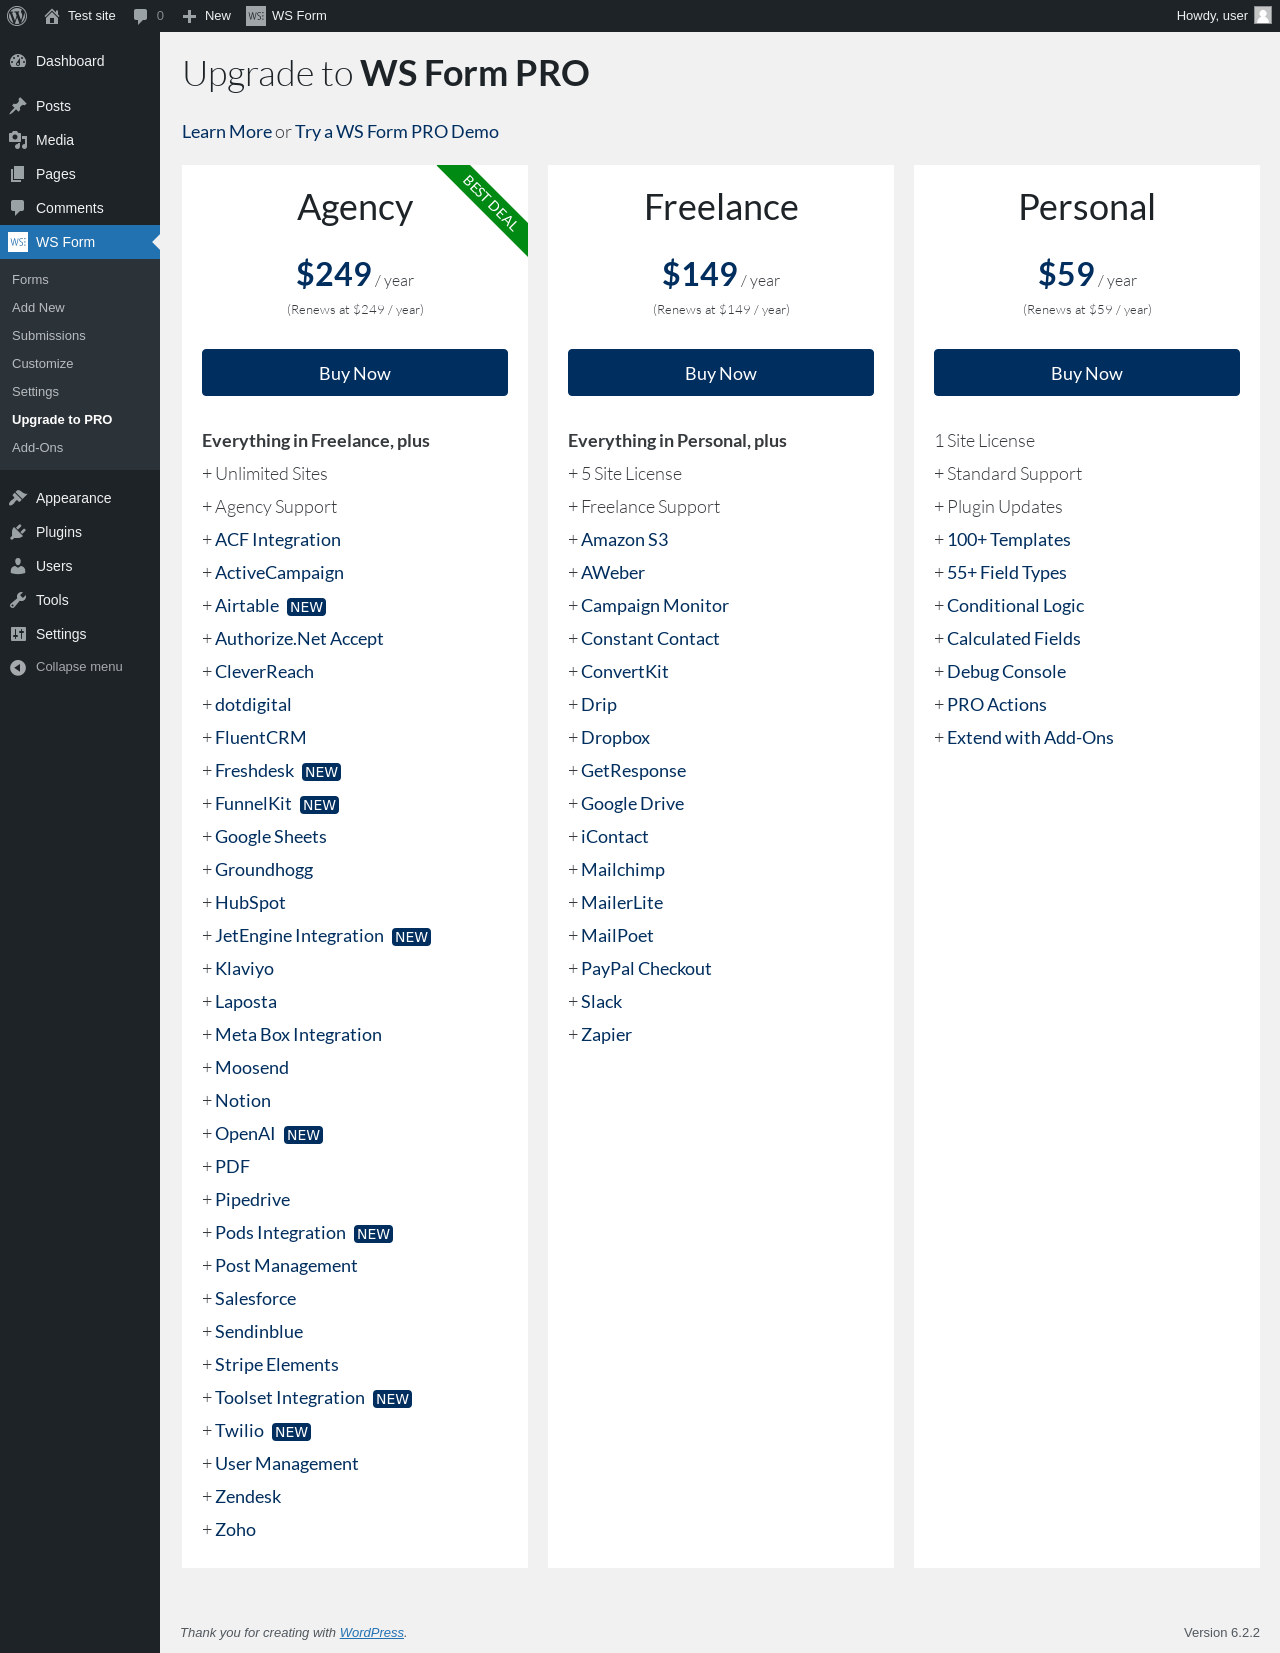Screen dimensions: 1280x1653
Task: Open the Conditional Logic link
Action: click(x=1015, y=606)
